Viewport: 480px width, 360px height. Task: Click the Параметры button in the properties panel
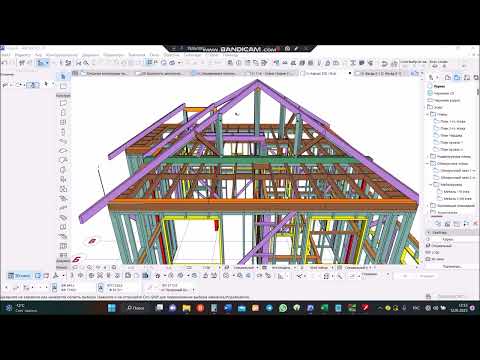452,266
